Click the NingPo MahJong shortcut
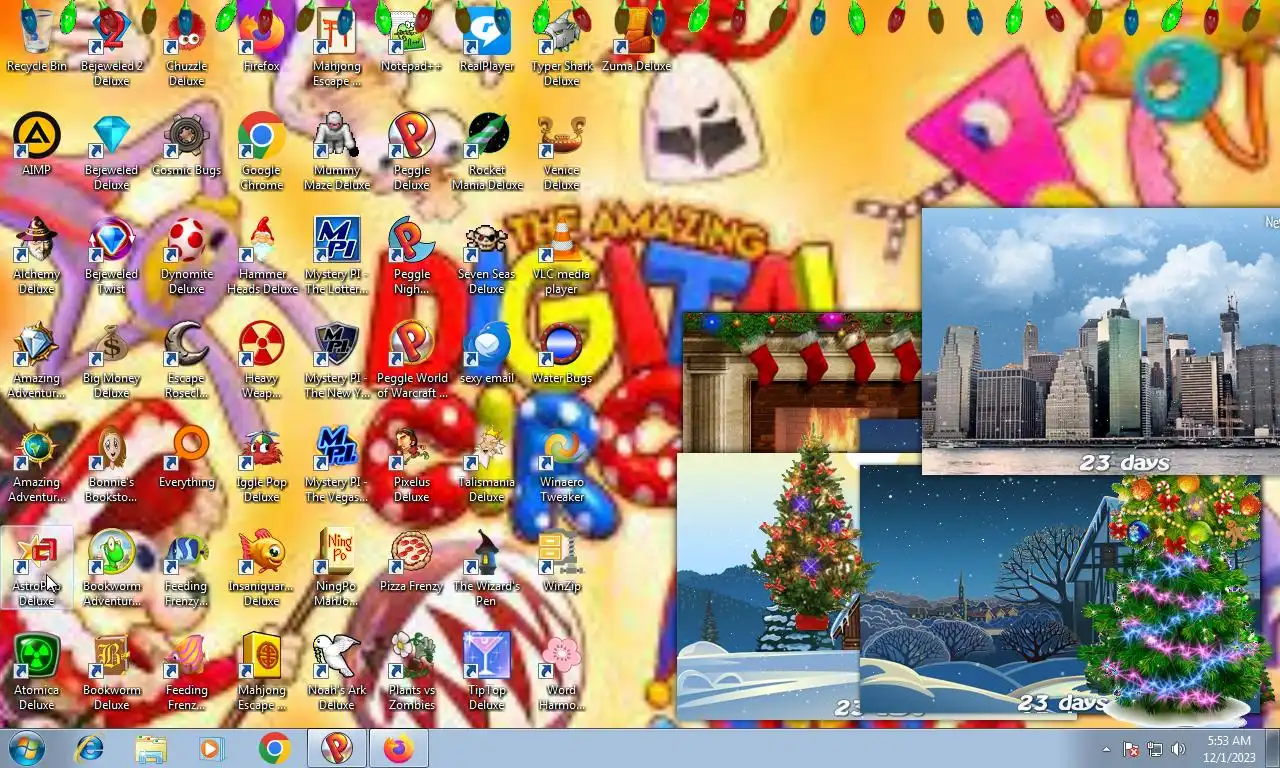The width and height of the screenshot is (1280, 768). (x=336, y=567)
